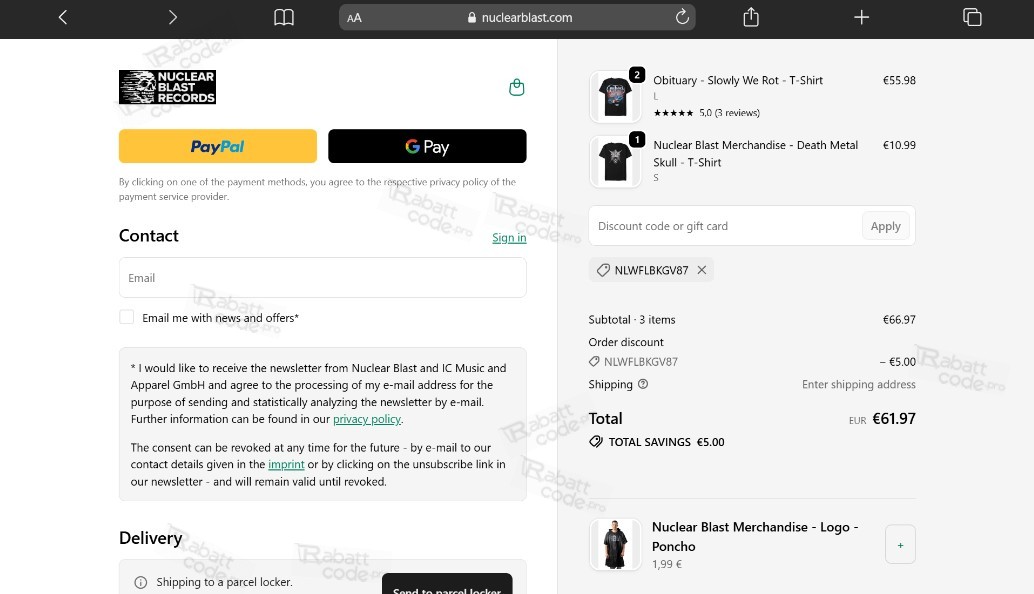Click the parcel locker info icon
1034x594 pixels.
(x=140, y=582)
